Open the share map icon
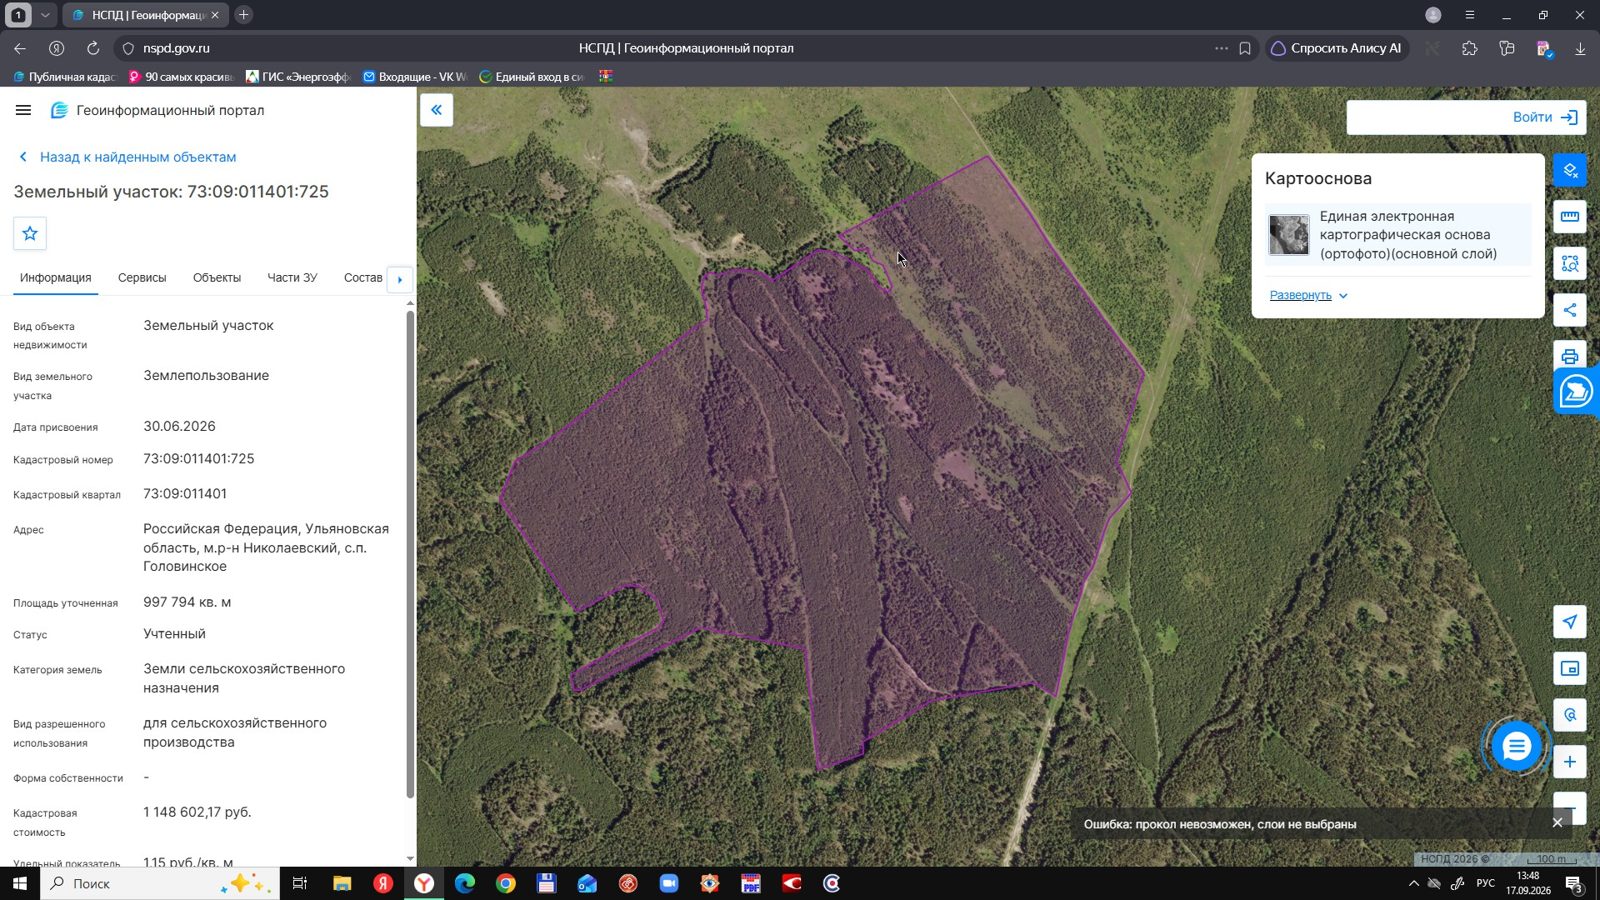This screenshot has height=900, width=1600. (x=1569, y=310)
